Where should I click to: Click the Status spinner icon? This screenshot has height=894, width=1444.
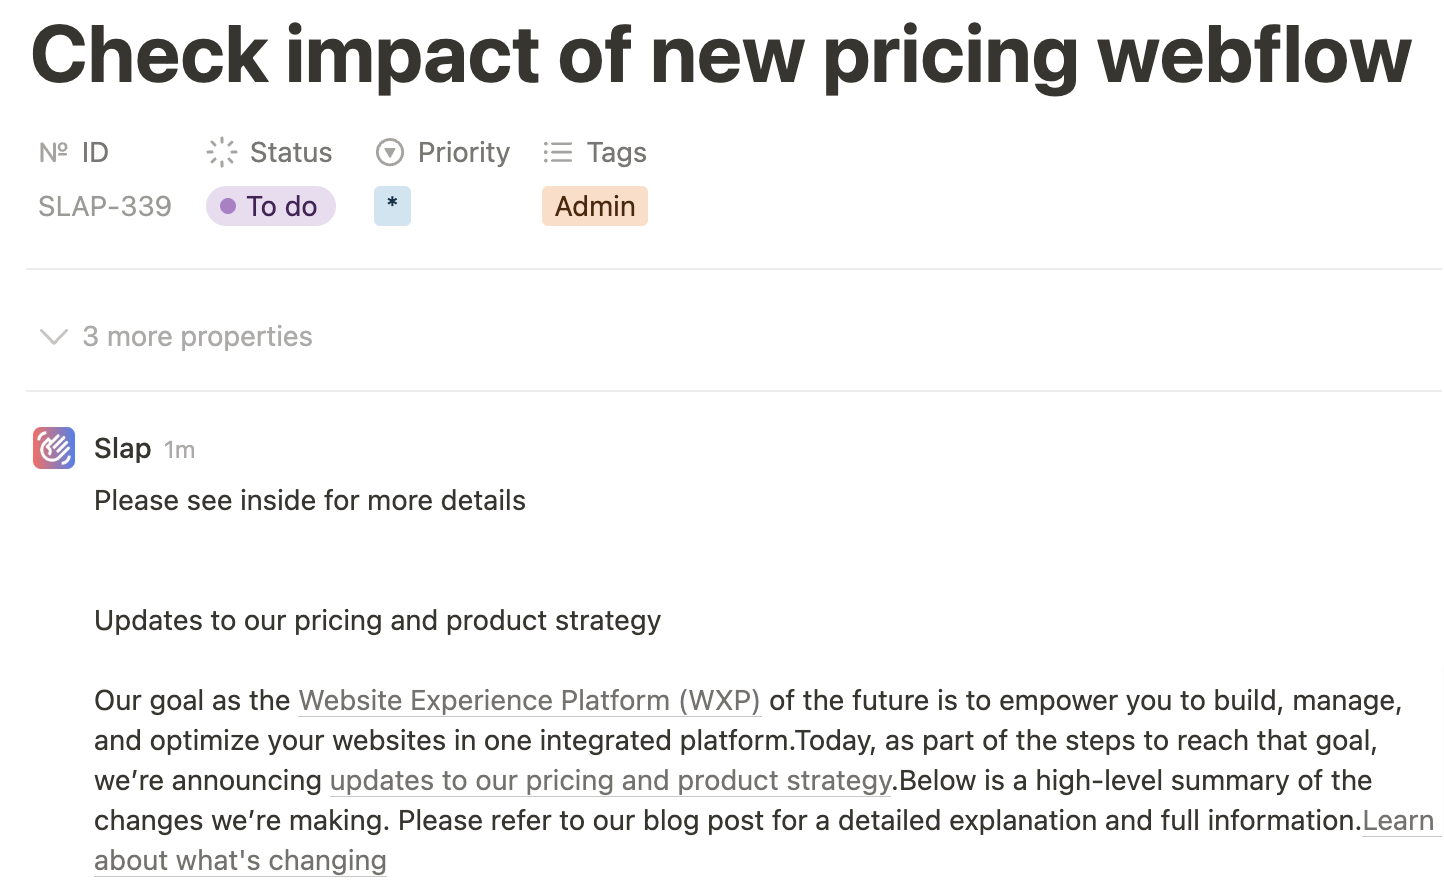click(x=222, y=152)
